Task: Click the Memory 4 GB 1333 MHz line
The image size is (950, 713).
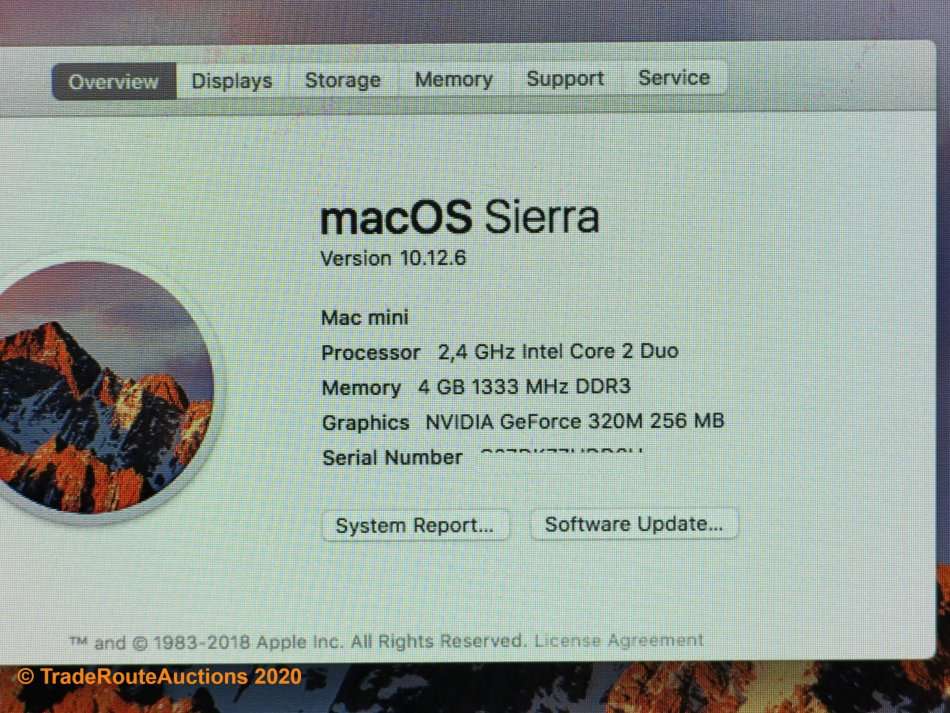Action: pyautogui.click(x=476, y=387)
